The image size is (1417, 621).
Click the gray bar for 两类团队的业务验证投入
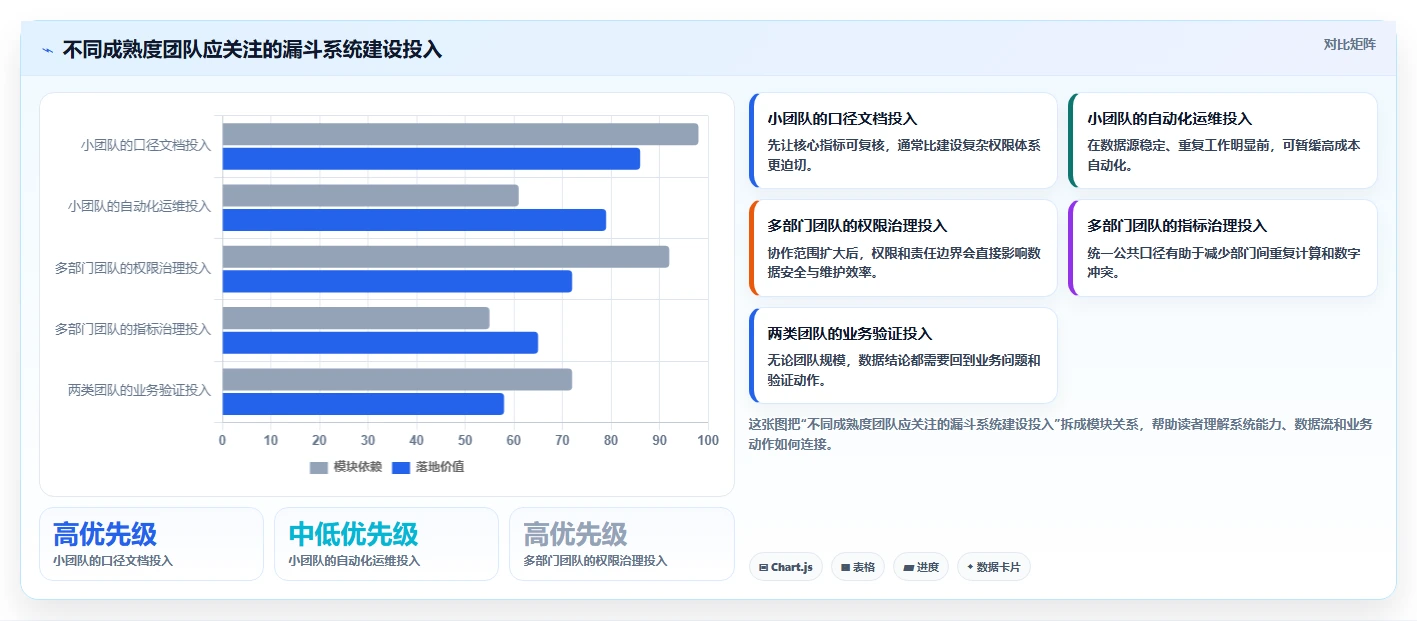click(x=397, y=379)
